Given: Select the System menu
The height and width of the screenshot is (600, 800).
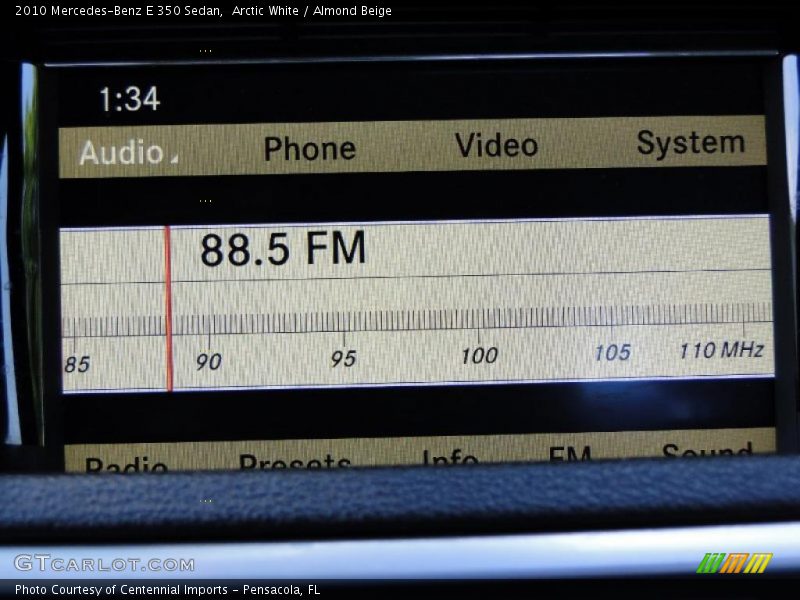Looking at the screenshot, I should 691,143.
